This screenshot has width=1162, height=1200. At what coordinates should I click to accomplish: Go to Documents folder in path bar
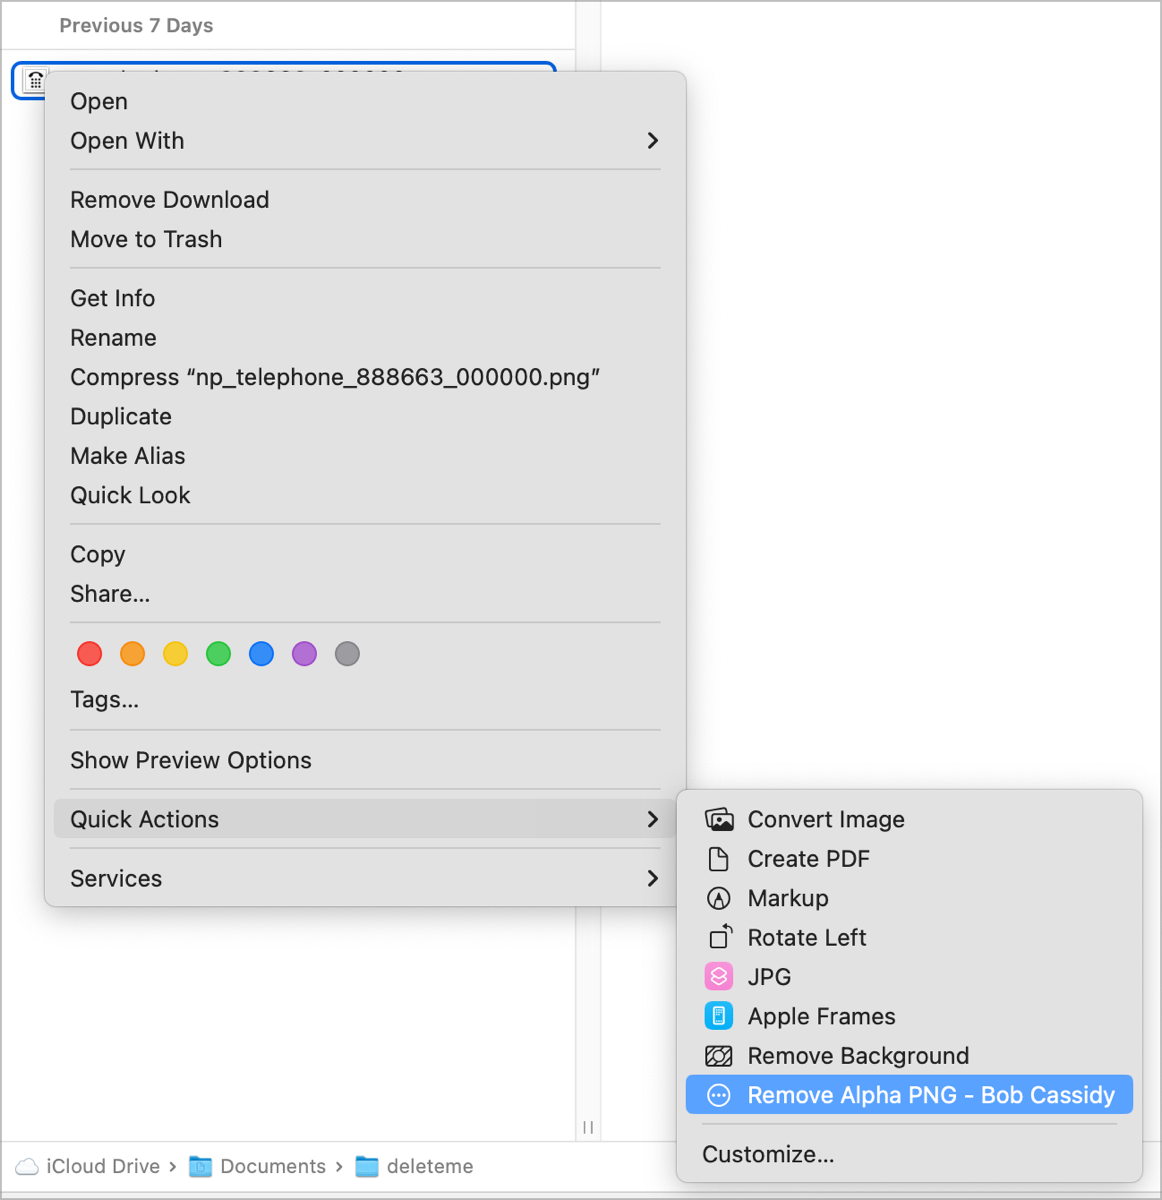click(x=272, y=1166)
